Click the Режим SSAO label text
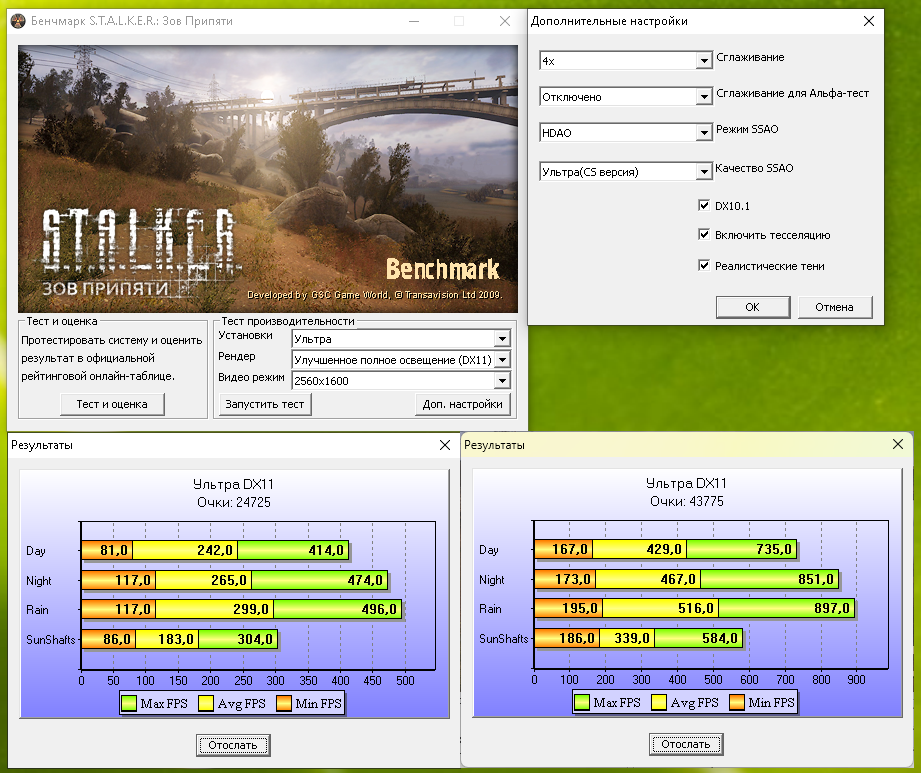The width and height of the screenshot is (921, 773). click(x=747, y=129)
